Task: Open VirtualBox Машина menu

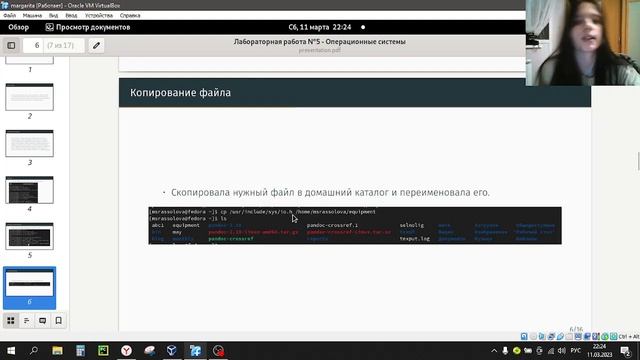Action: (x=32, y=16)
